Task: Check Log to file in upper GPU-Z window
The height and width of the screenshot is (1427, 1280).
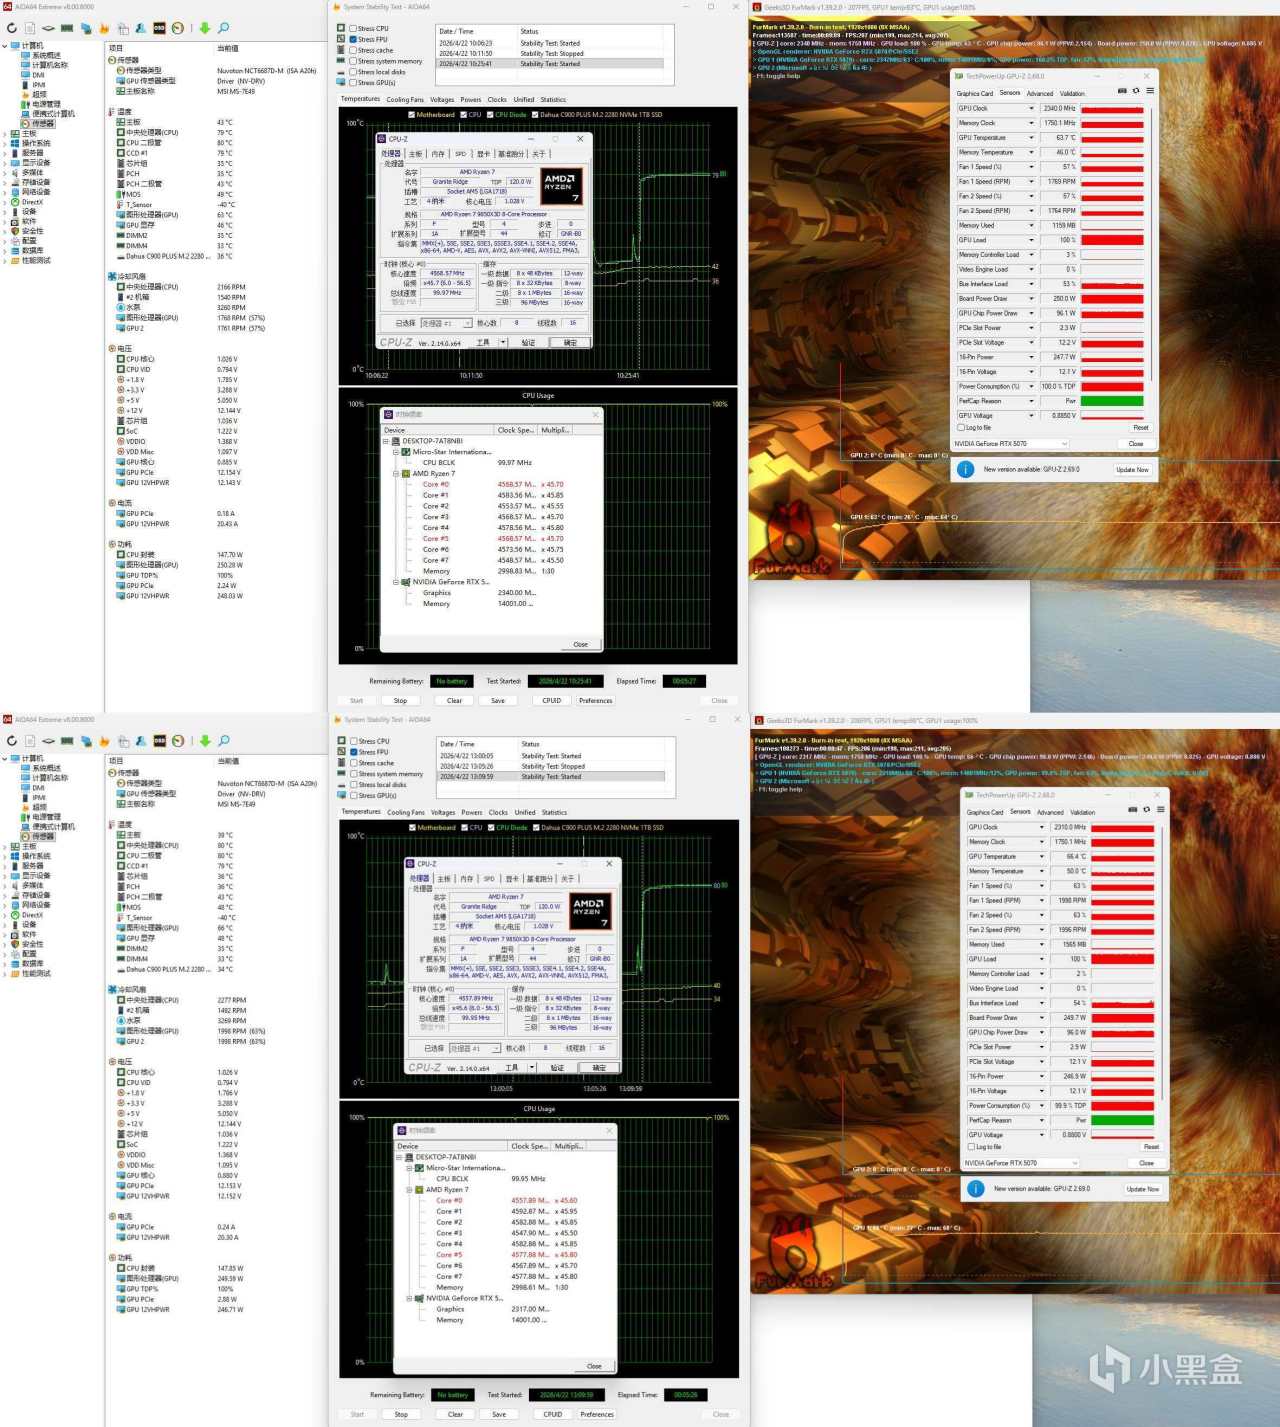Action: coord(962,428)
